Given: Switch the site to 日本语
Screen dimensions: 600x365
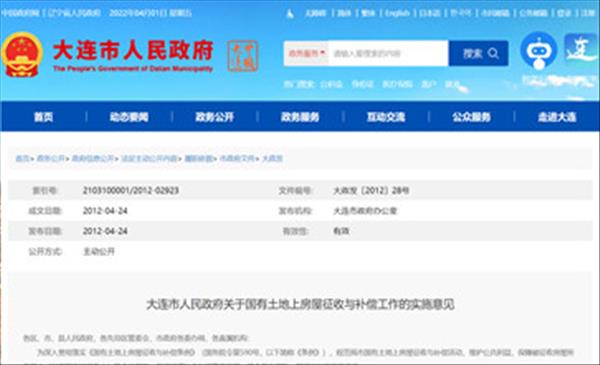Looking at the screenshot, I should pyautogui.click(x=430, y=13).
